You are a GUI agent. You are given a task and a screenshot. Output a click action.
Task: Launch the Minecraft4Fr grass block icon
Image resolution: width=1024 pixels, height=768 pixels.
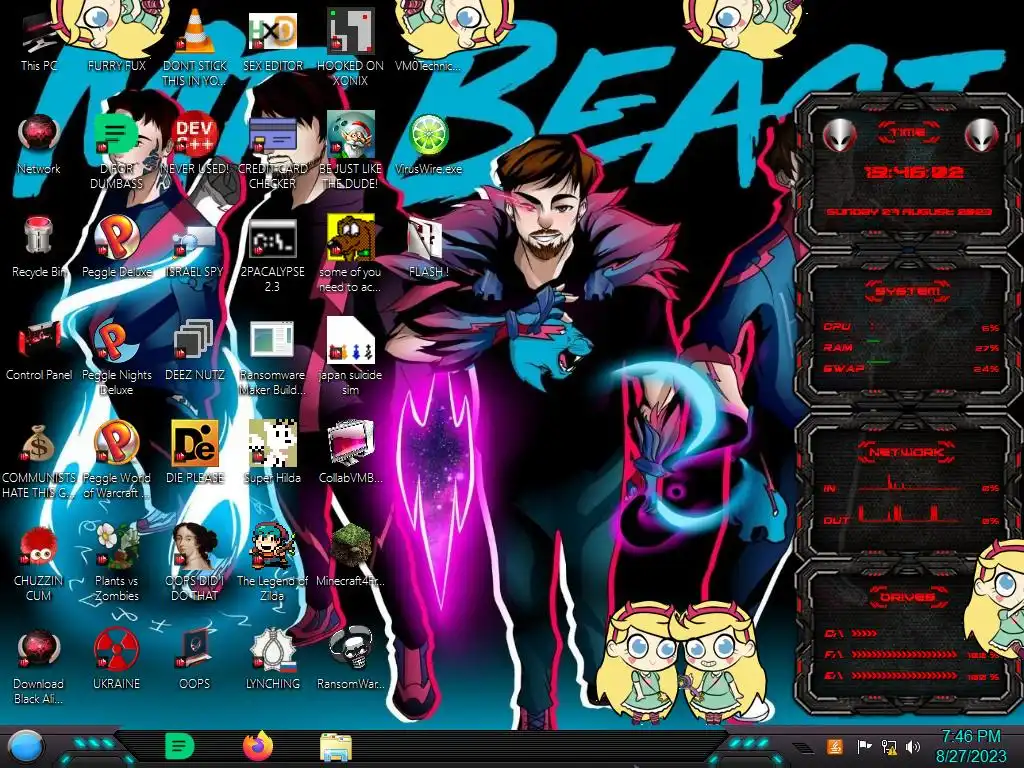351,546
